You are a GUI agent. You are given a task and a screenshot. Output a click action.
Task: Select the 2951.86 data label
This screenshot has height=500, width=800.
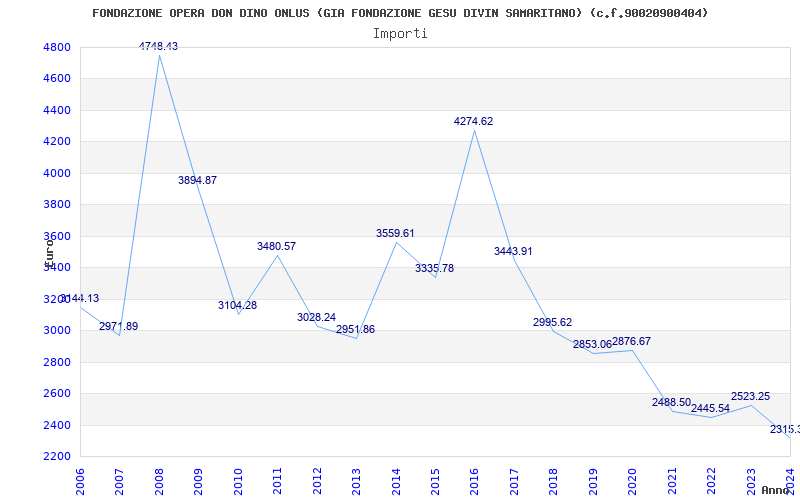click(356, 330)
